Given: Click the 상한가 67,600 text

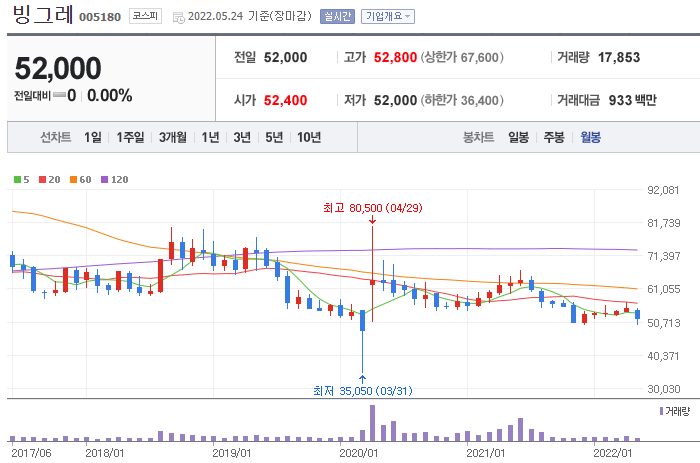Looking at the screenshot, I should pyautogui.click(x=462, y=57).
